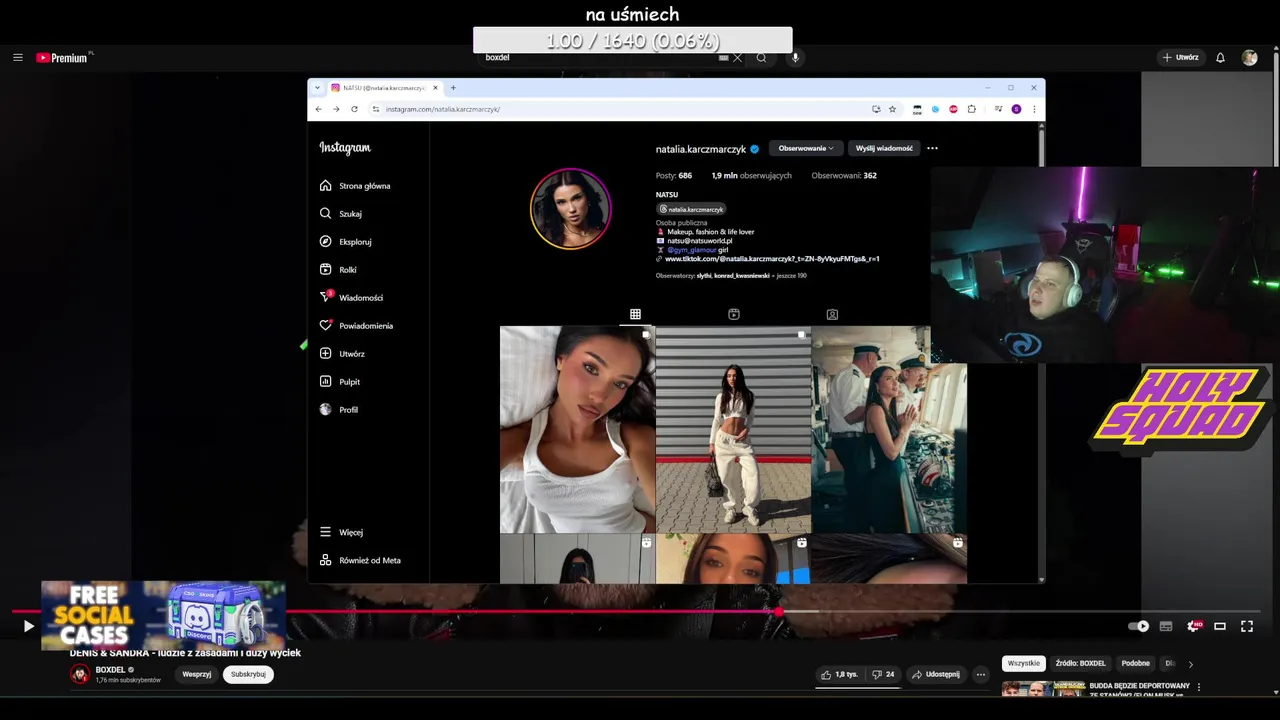Submit the YouTube search magnifier button
Image resolution: width=1280 pixels, height=720 pixels.
(761, 58)
